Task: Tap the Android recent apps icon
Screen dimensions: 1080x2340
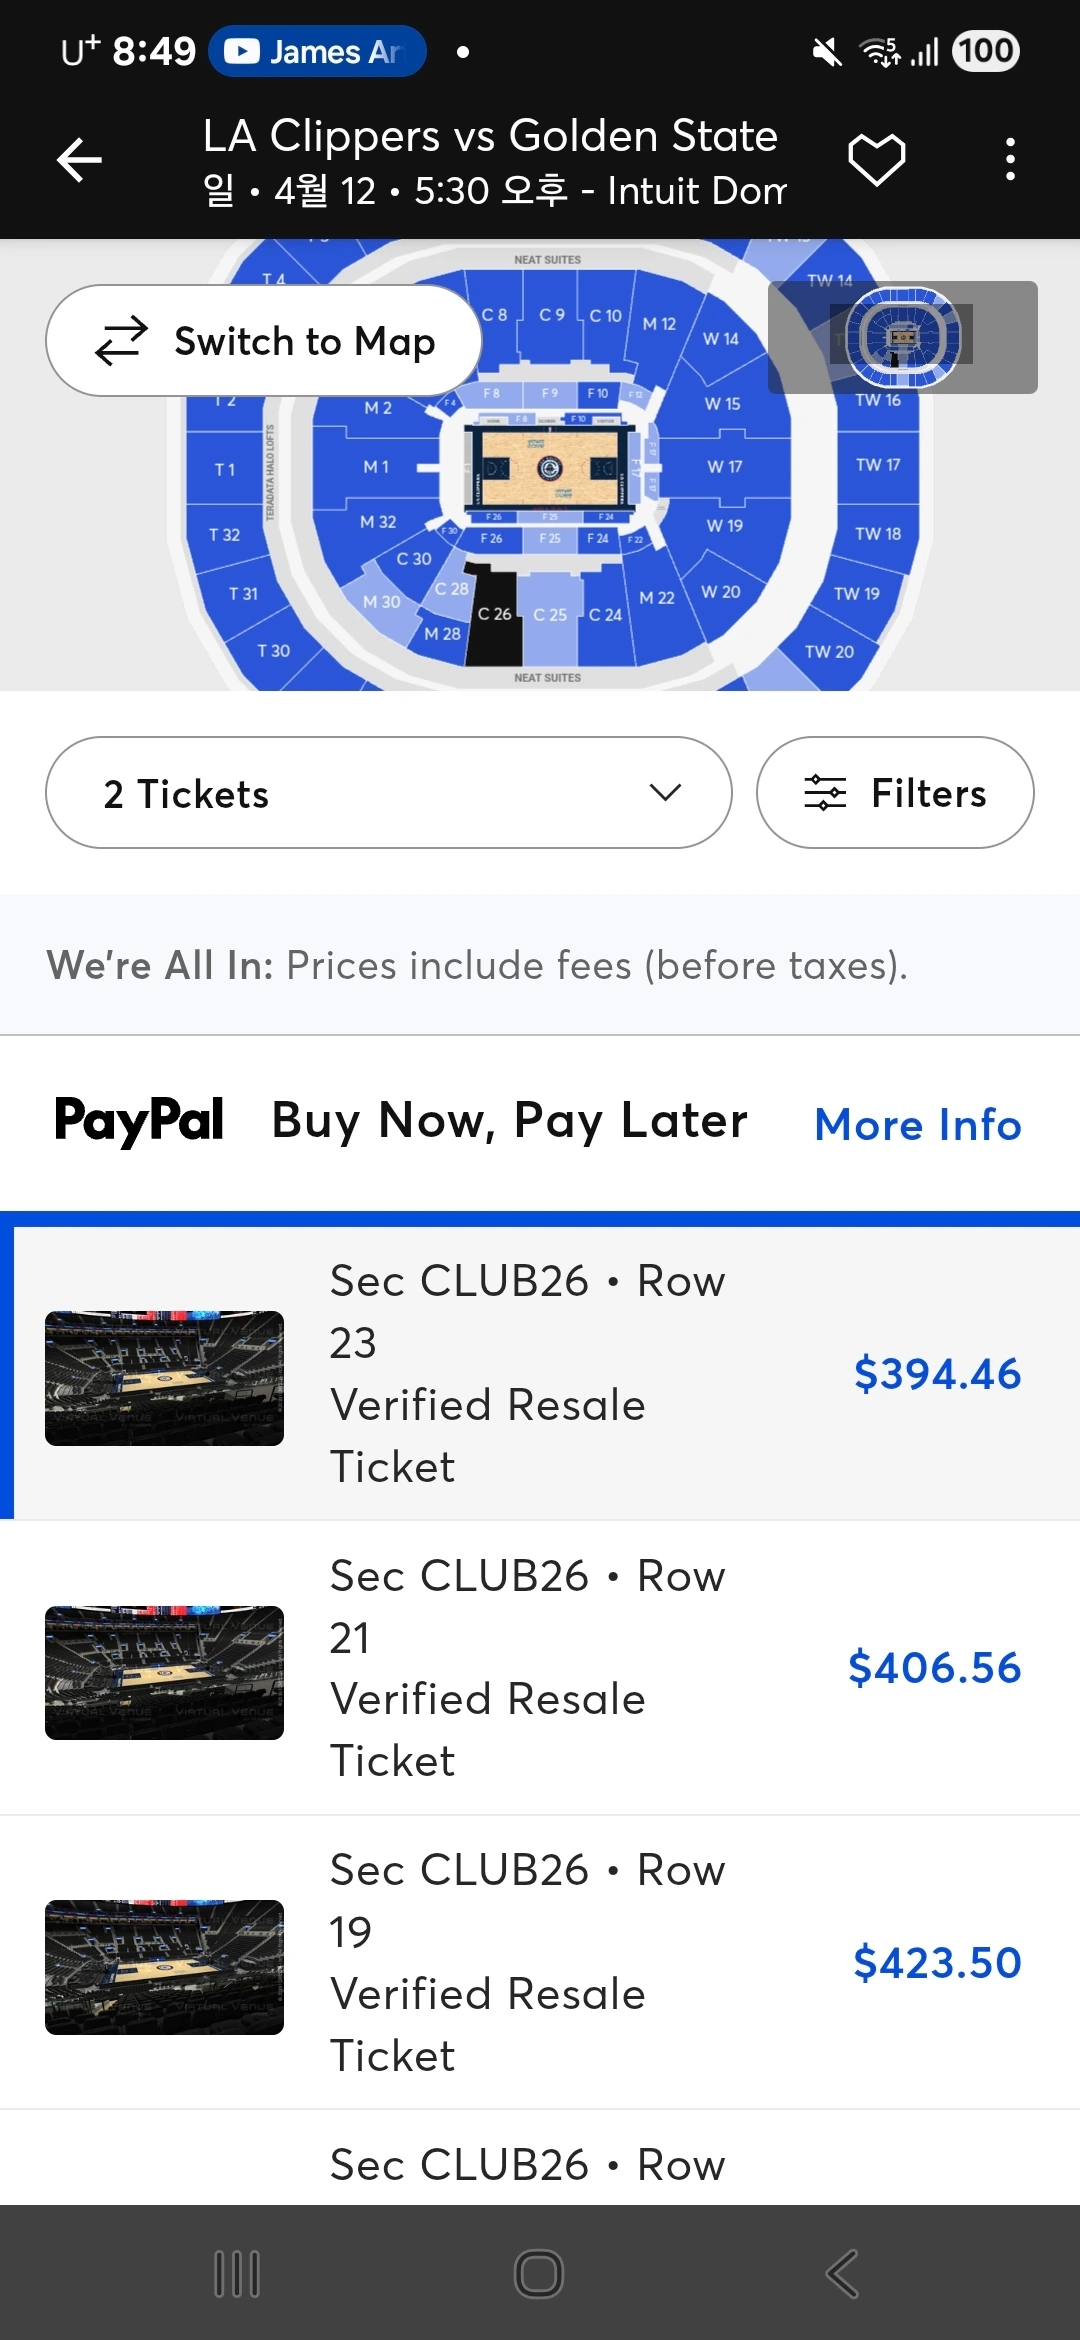Action: (237, 2274)
